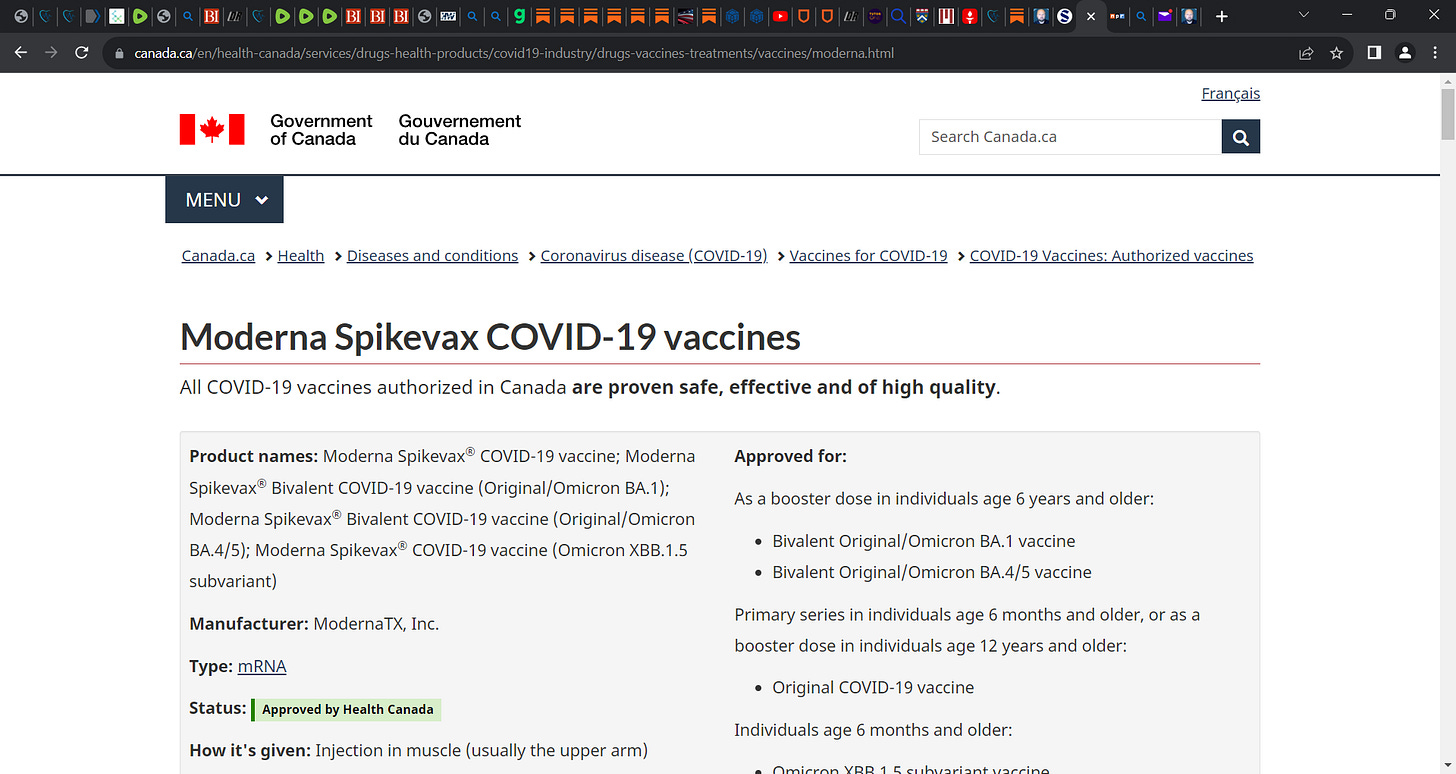
Task: Click the page vertical scrollbar thumb
Action: (x=1447, y=115)
